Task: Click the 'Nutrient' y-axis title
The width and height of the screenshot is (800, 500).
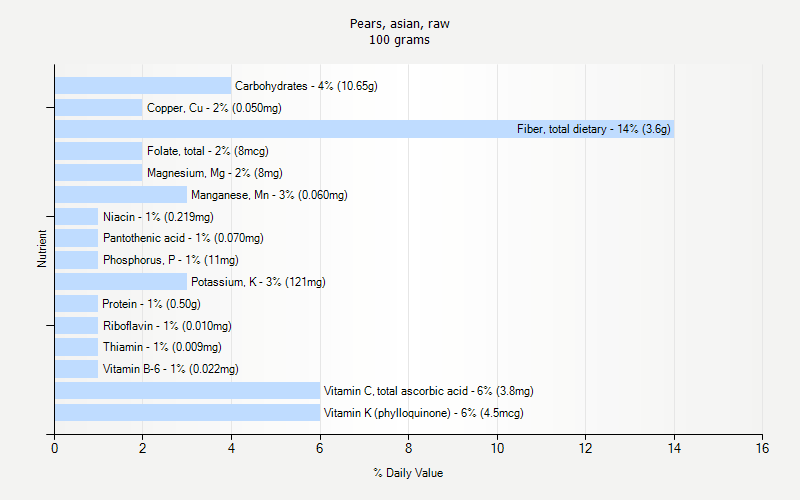Action: click(42, 248)
